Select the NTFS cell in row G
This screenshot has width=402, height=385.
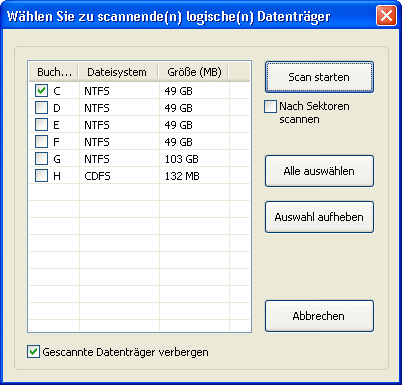(97, 159)
